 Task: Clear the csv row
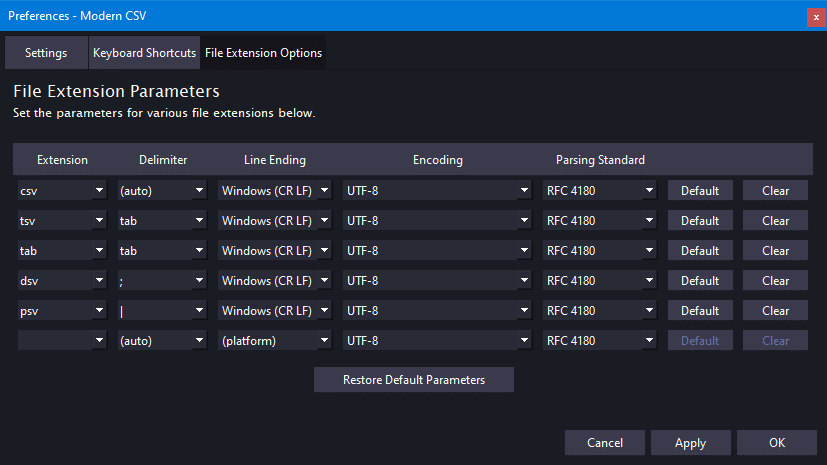click(775, 190)
